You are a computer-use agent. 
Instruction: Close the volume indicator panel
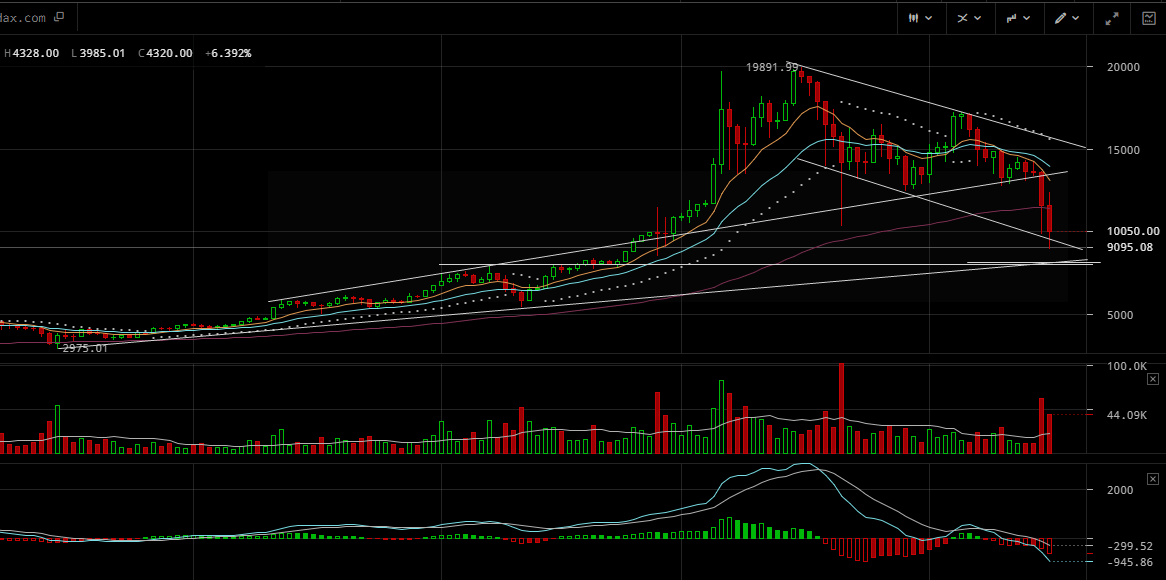1152,379
